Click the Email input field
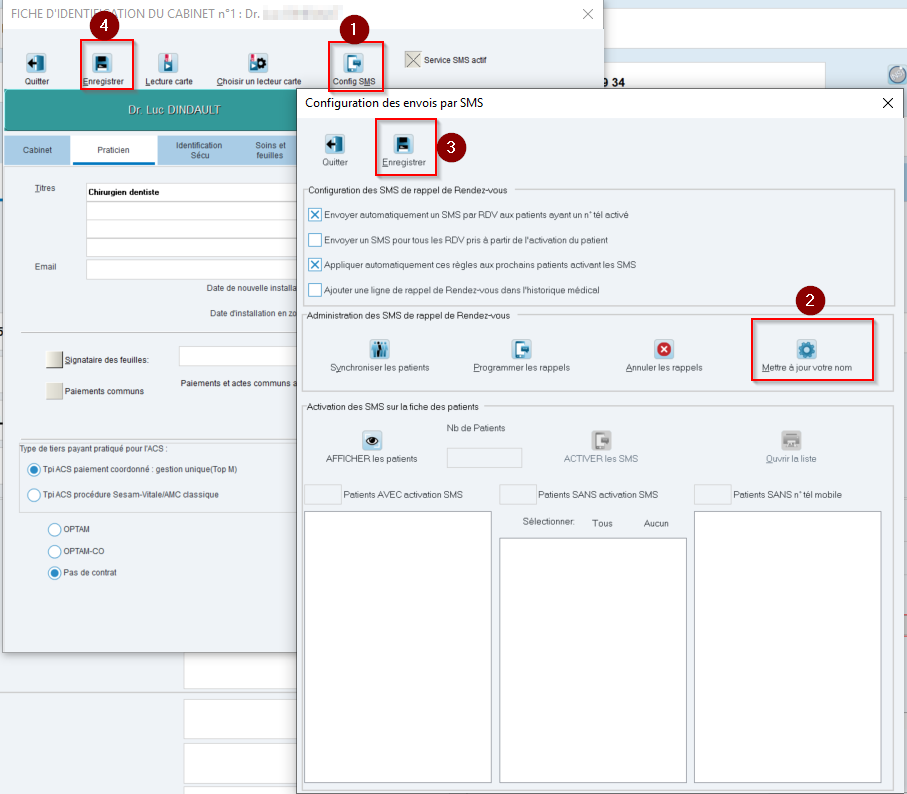 pos(191,269)
